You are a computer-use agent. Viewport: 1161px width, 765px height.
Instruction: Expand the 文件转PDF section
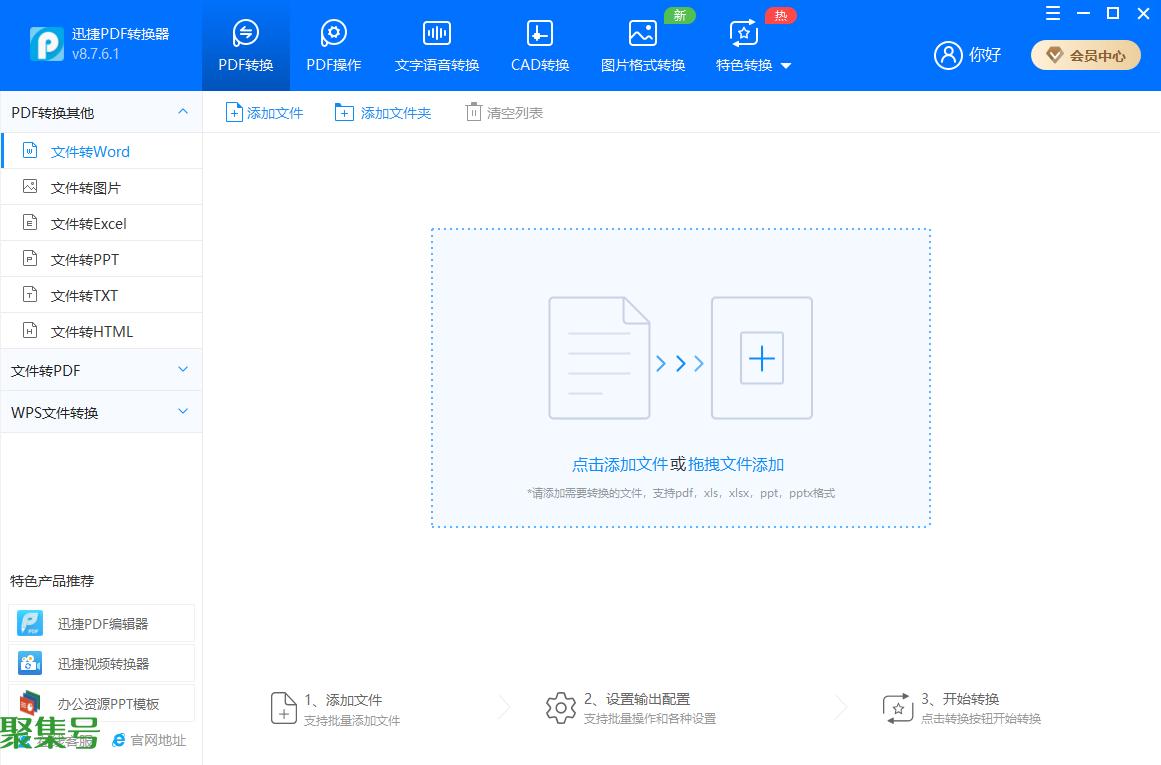point(183,370)
